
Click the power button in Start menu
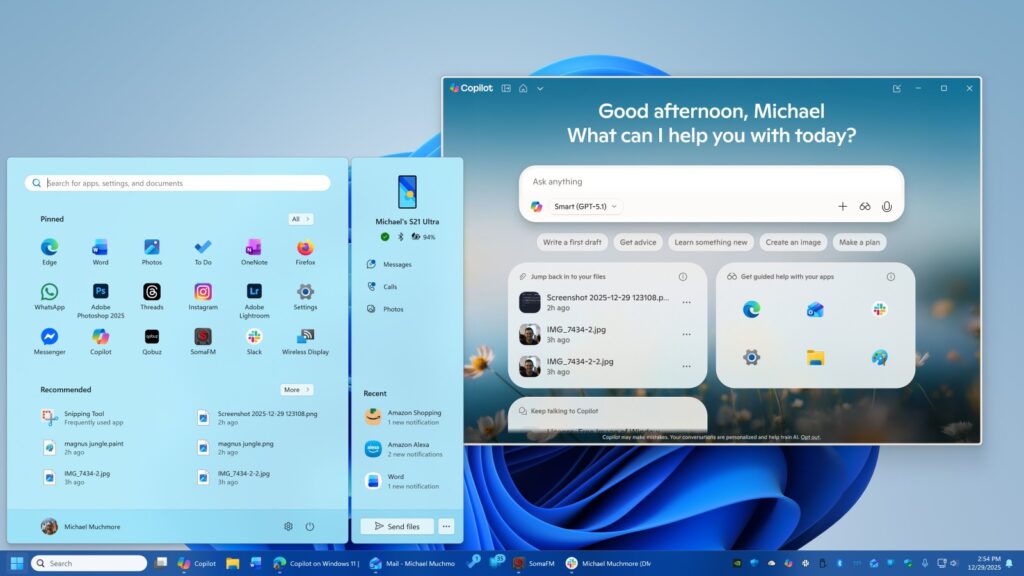(310, 526)
